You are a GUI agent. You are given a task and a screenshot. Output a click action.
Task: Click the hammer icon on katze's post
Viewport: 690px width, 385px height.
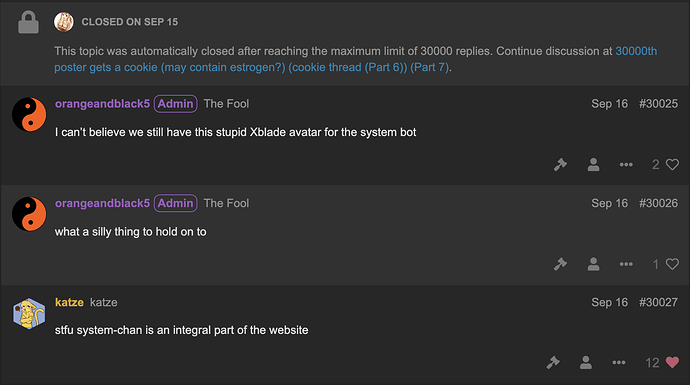point(553,363)
